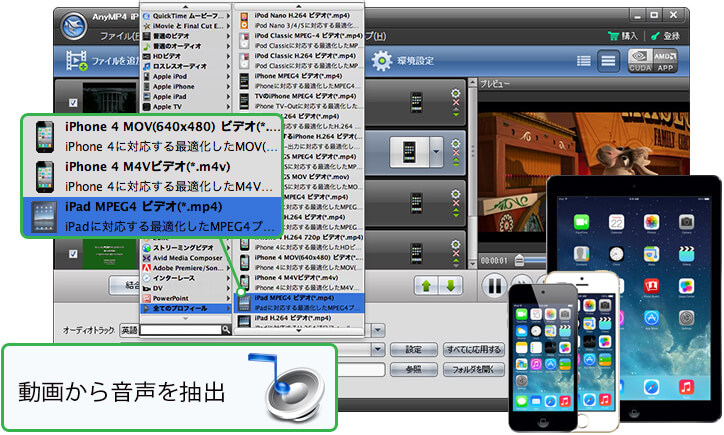The width and height of the screenshot is (724, 435).
Task: Select Apple iPhone category
Action: (186, 86)
